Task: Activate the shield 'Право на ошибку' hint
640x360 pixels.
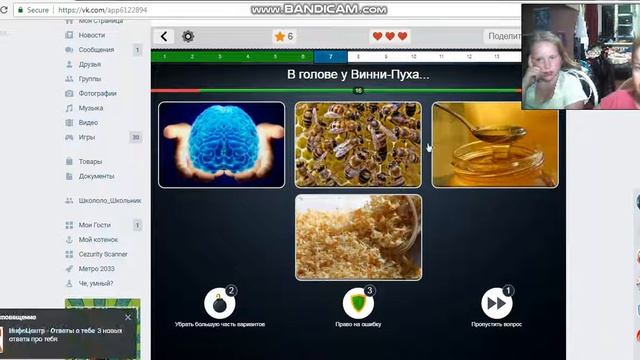Action: 358,303
